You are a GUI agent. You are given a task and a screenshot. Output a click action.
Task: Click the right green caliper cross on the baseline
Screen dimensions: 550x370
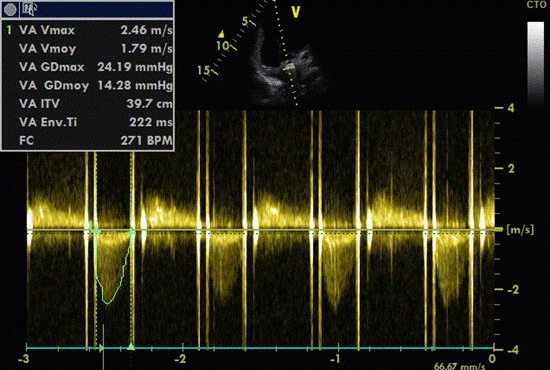click(130, 233)
